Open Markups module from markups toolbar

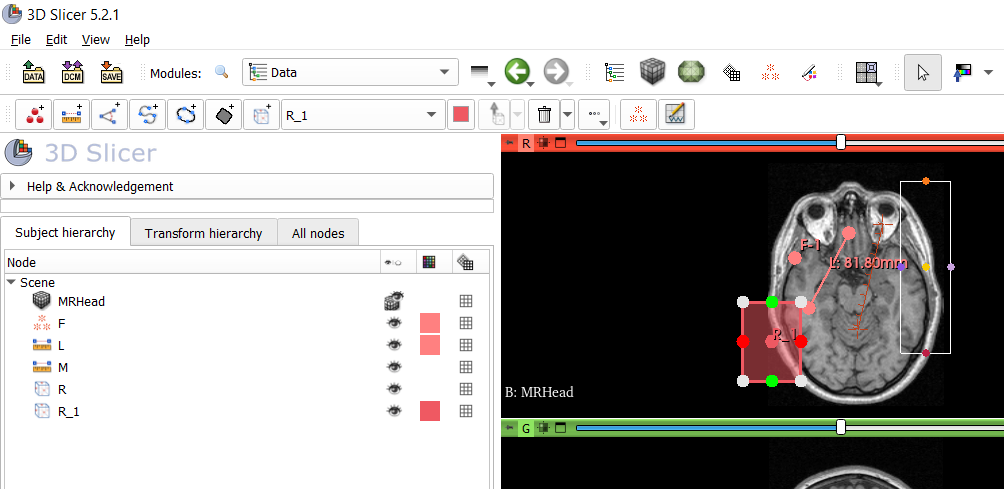(x=638, y=115)
